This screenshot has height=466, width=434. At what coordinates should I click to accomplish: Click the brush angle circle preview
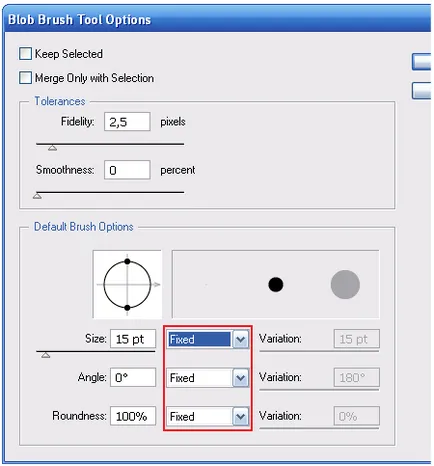[127, 284]
